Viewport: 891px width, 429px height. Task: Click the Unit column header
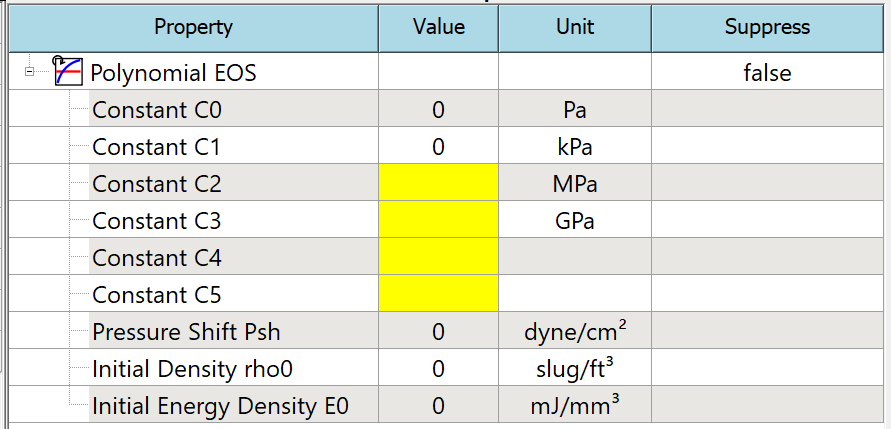point(574,27)
